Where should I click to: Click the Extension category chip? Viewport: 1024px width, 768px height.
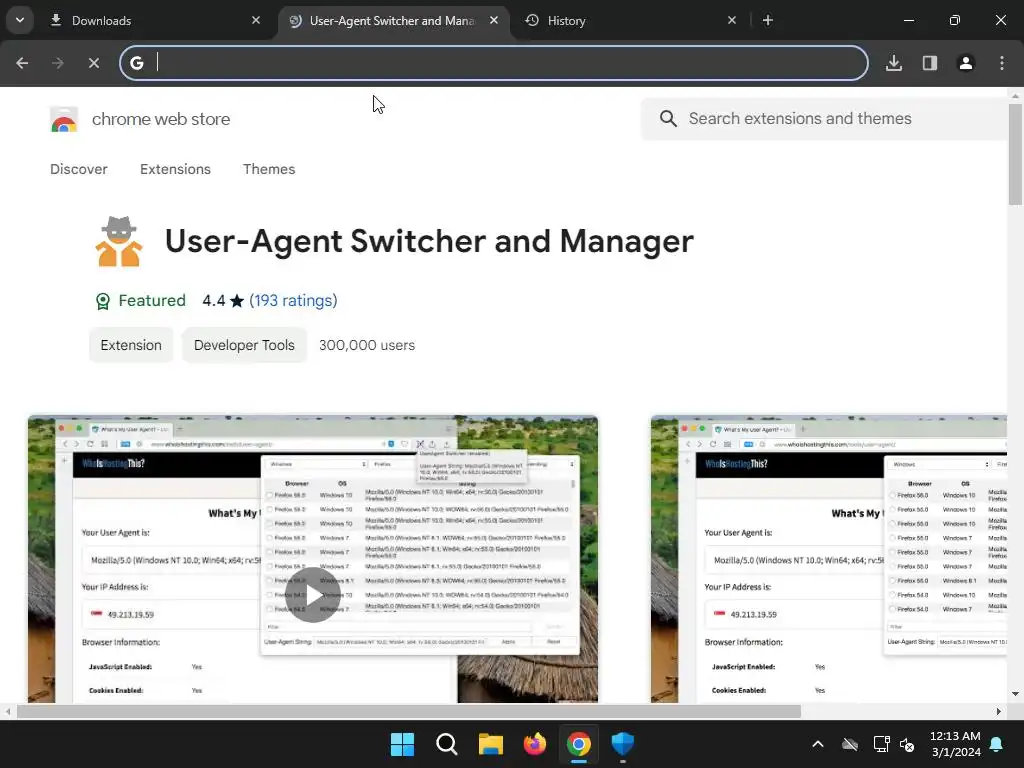tap(131, 345)
